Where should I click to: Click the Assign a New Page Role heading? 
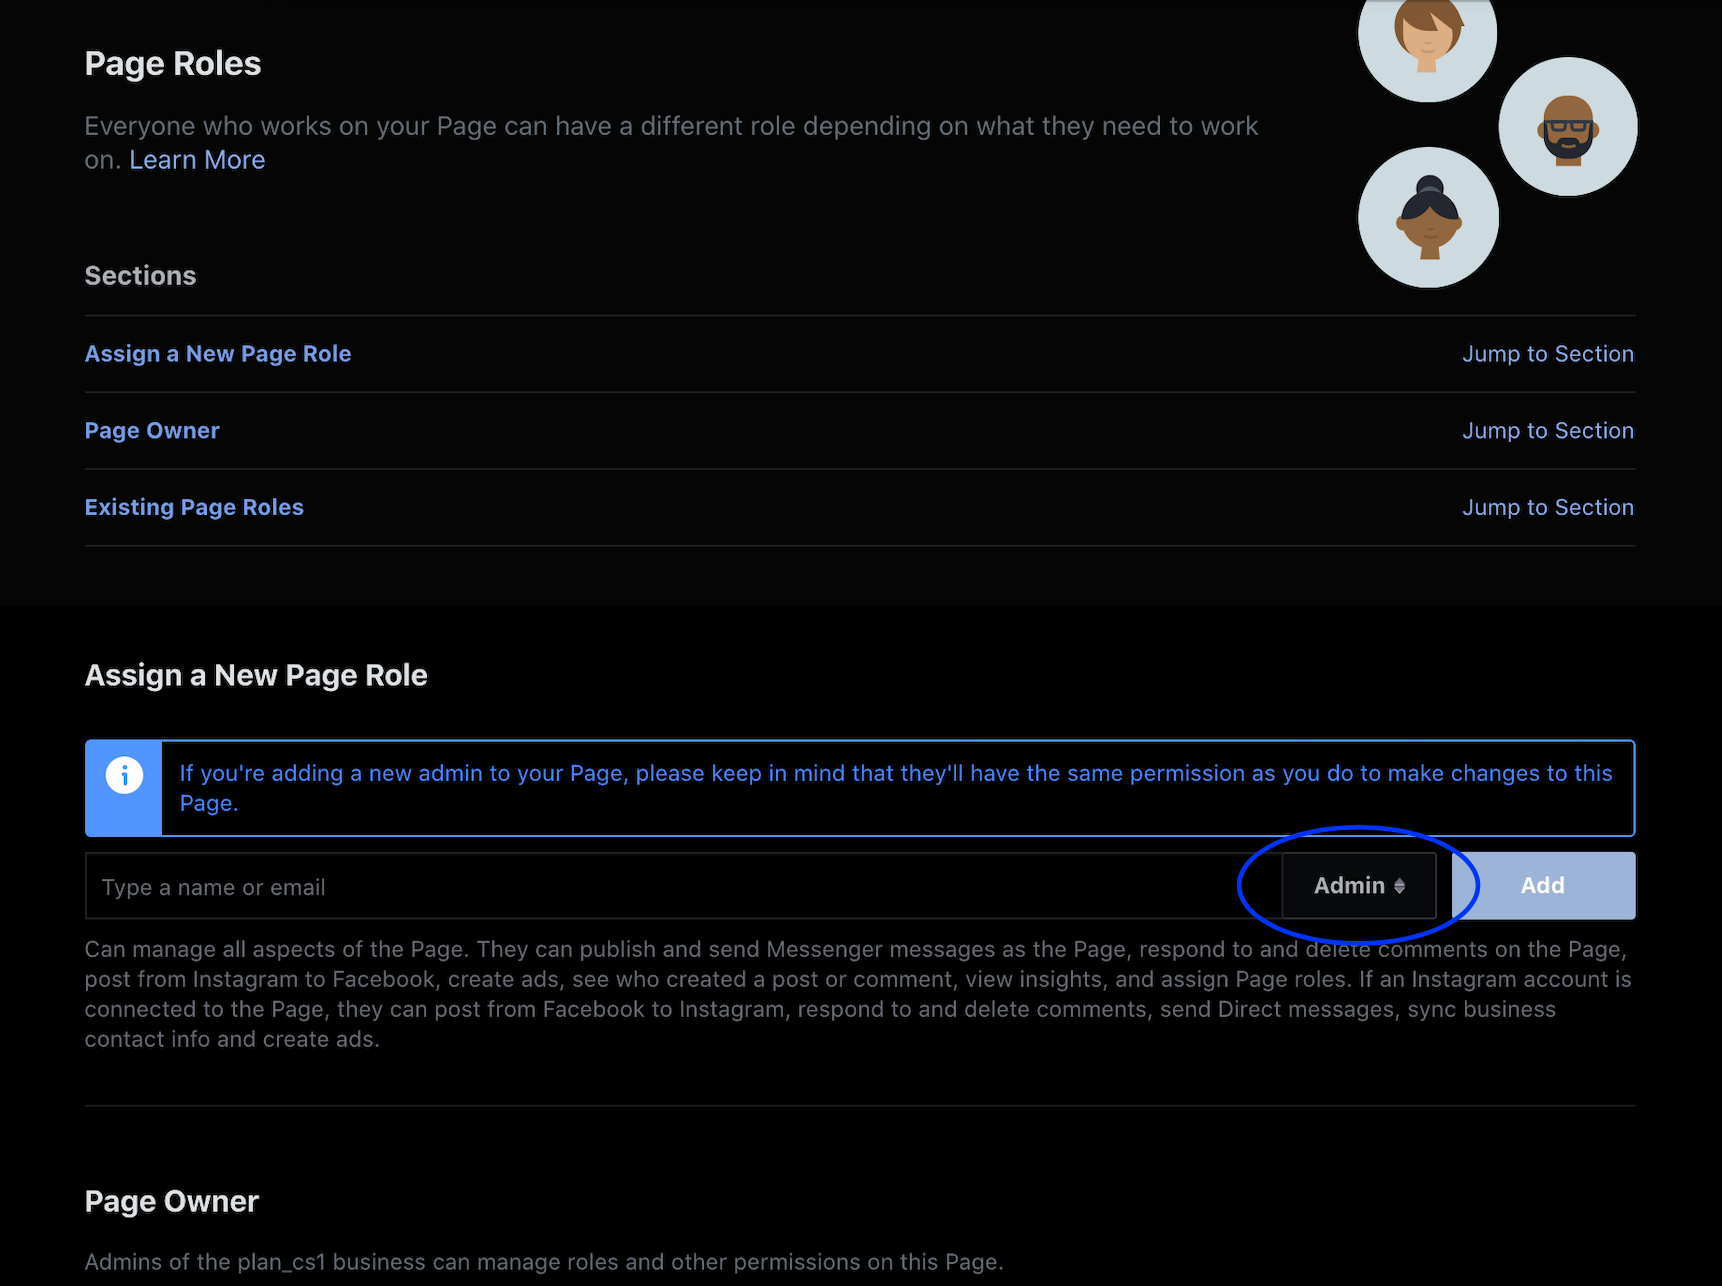coord(256,676)
